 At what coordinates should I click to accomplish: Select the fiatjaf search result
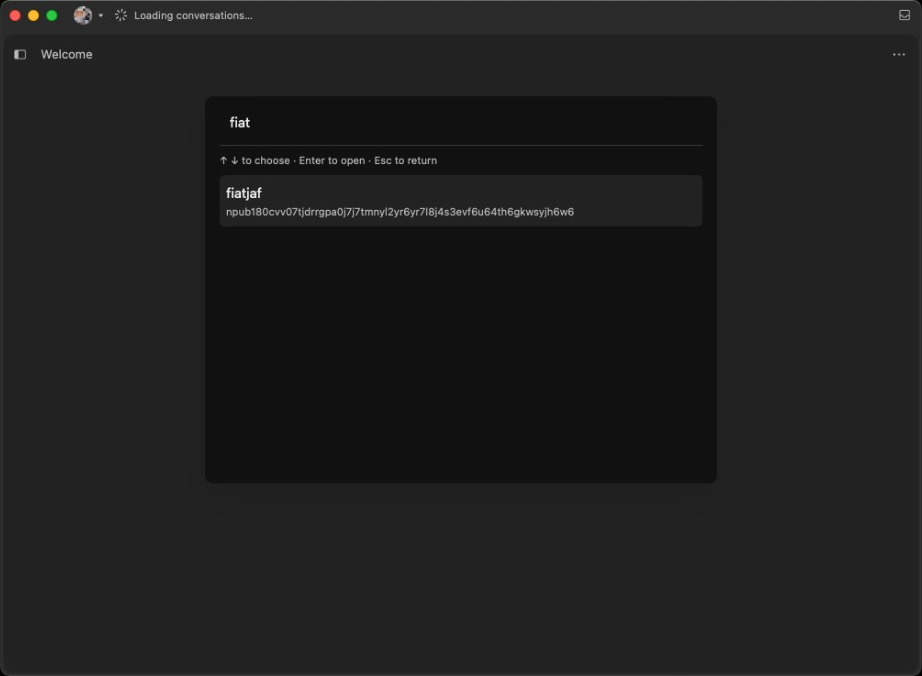pyautogui.click(x=460, y=201)
